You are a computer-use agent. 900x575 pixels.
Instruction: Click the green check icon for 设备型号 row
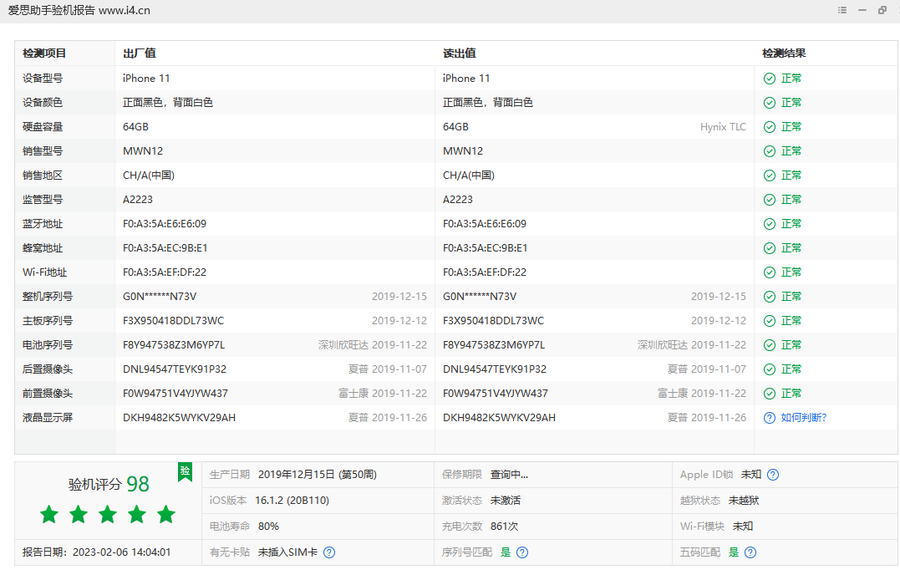pyautogui.click(x=770, y=79)
